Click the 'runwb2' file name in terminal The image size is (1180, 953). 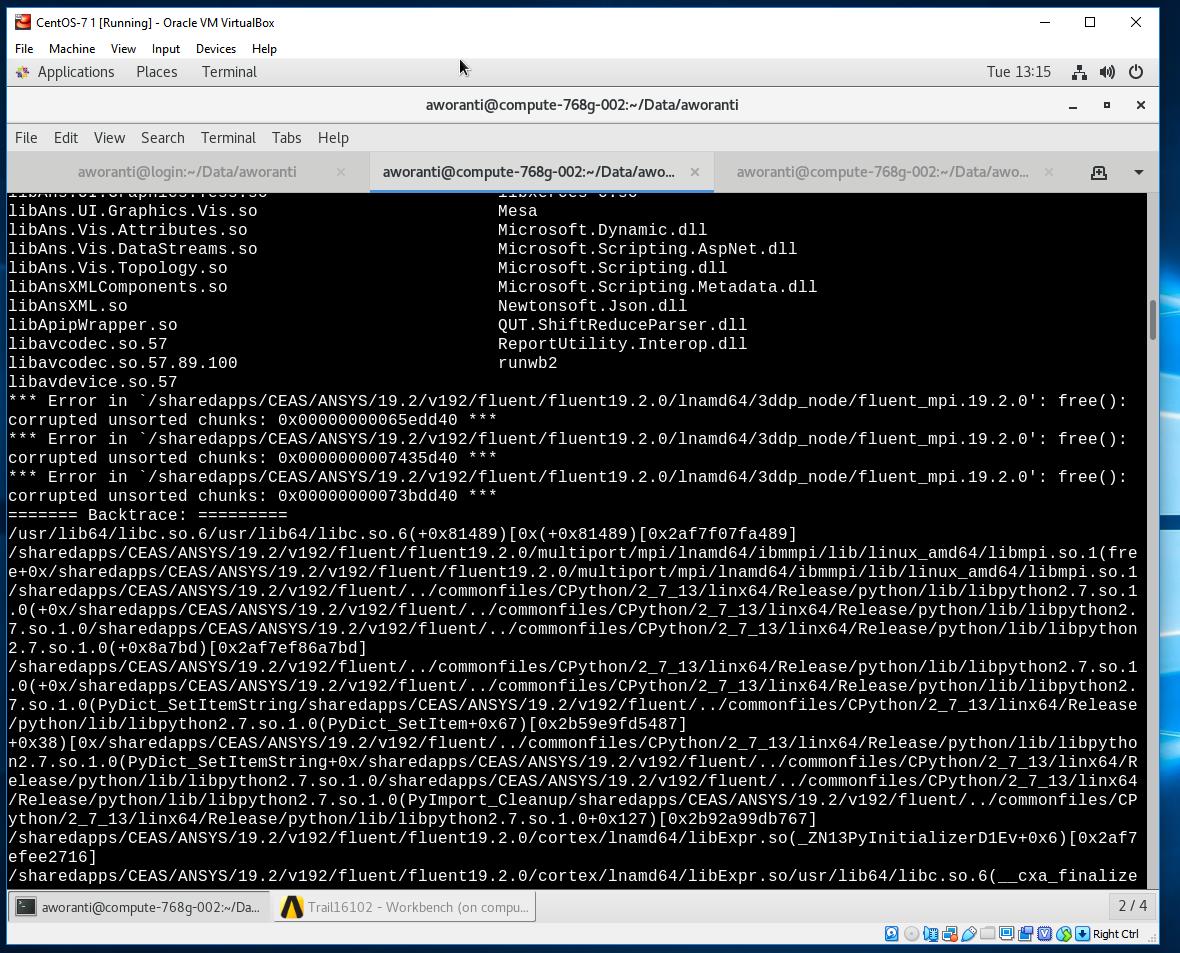point(528,363)
